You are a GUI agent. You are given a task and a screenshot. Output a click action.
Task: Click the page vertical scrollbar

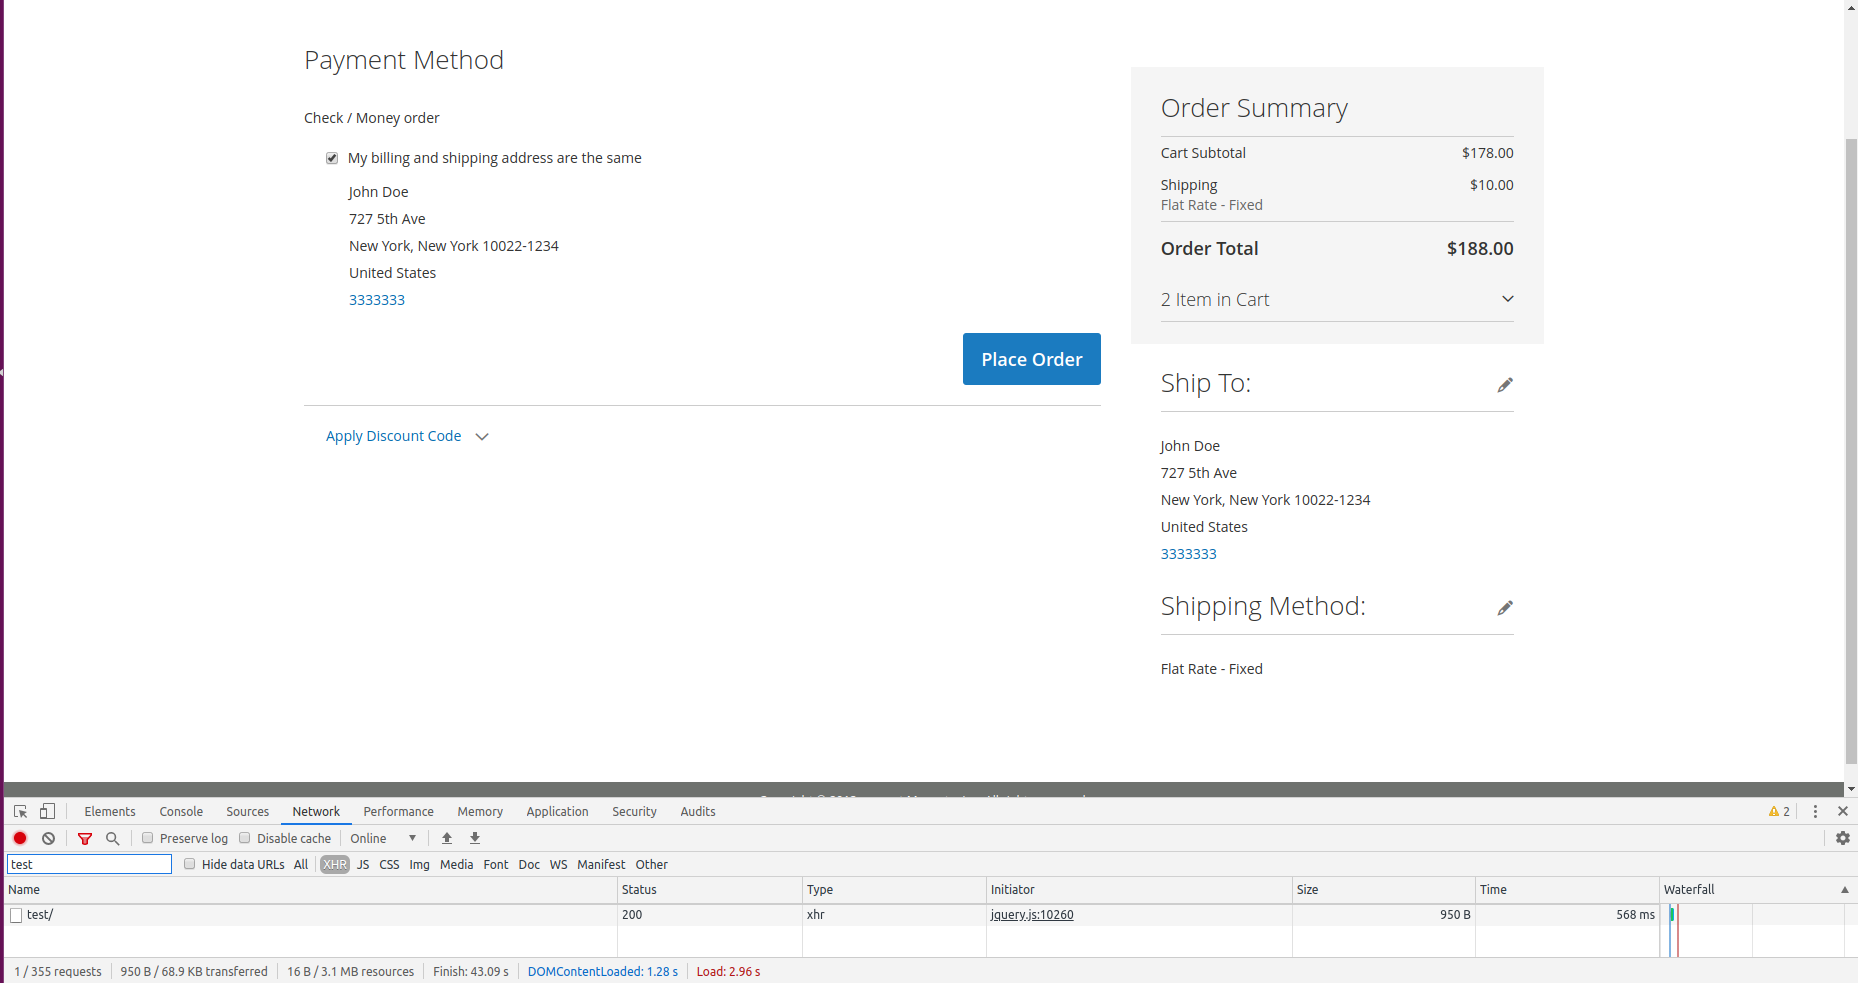1851,450
